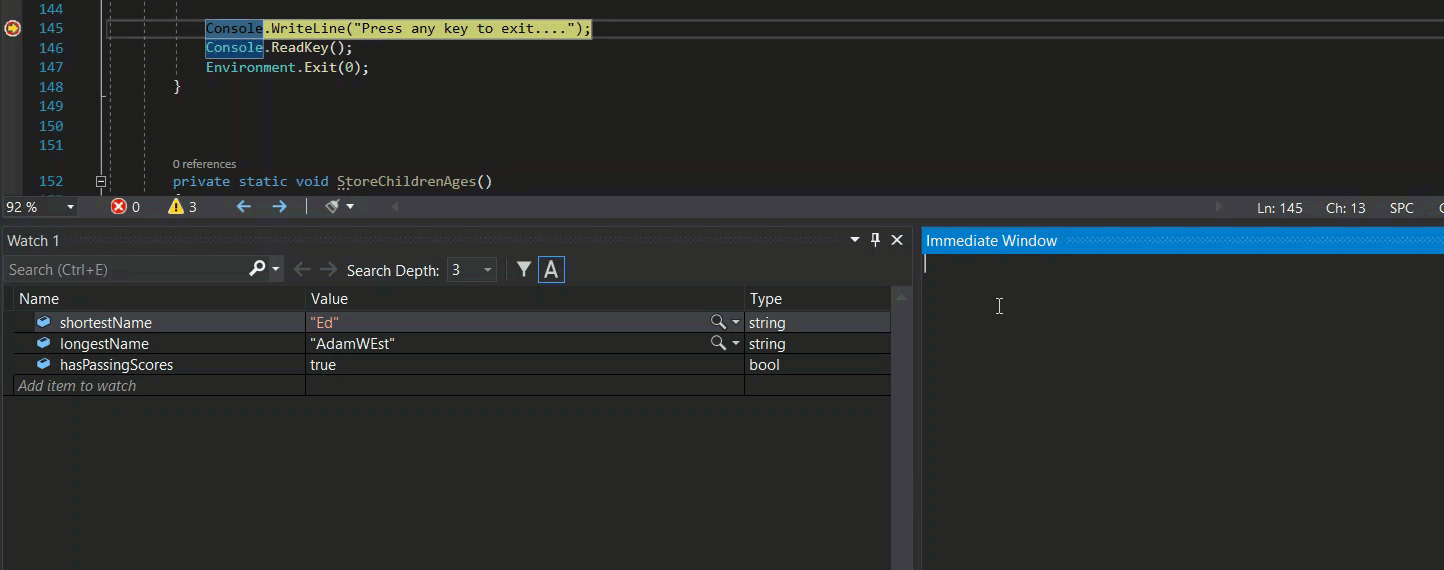
Task: Click the find previous arrow in Watch search
Action: 301,270
